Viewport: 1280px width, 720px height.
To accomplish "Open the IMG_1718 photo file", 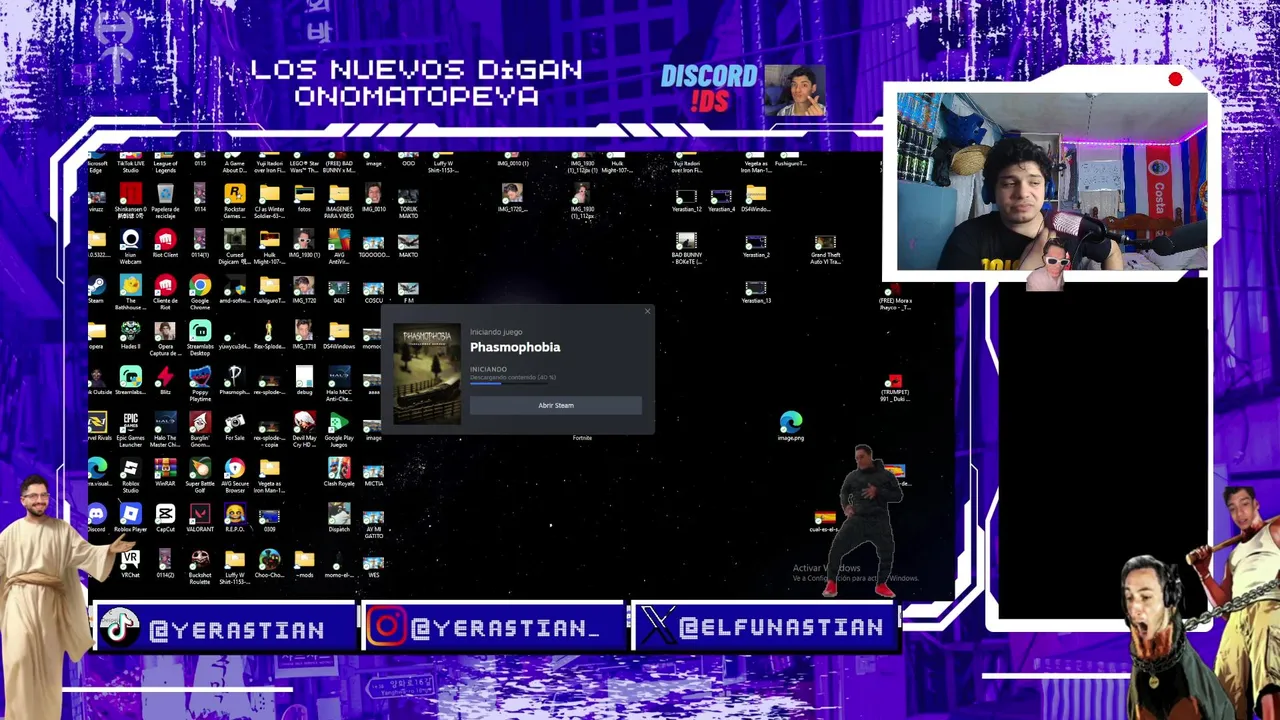I will coord(304,331).
